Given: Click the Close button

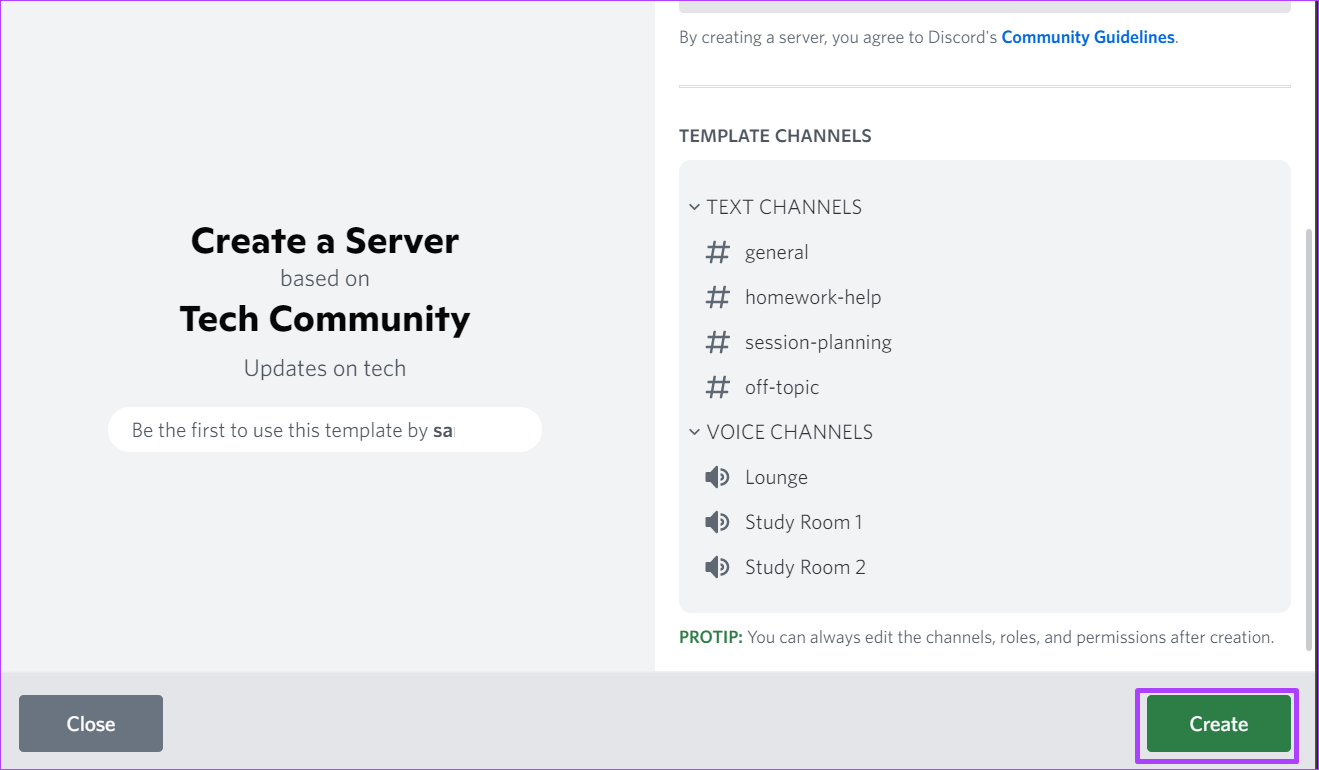Looking at the screenshot, I should [90, 723].
